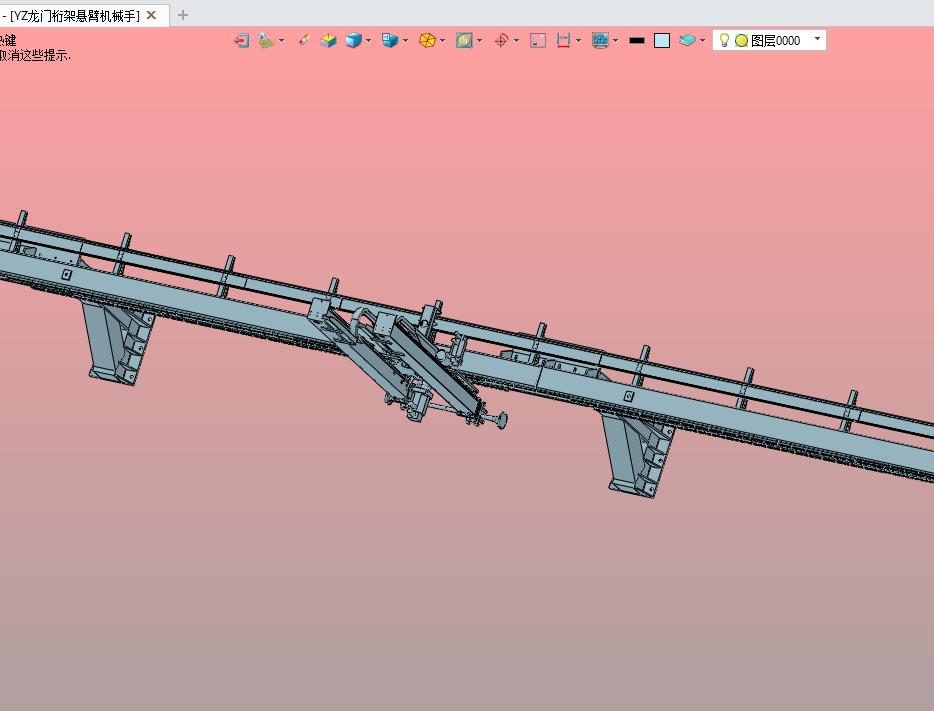
Task: Click the orange wireframe sphere icon
Action: 427,41
